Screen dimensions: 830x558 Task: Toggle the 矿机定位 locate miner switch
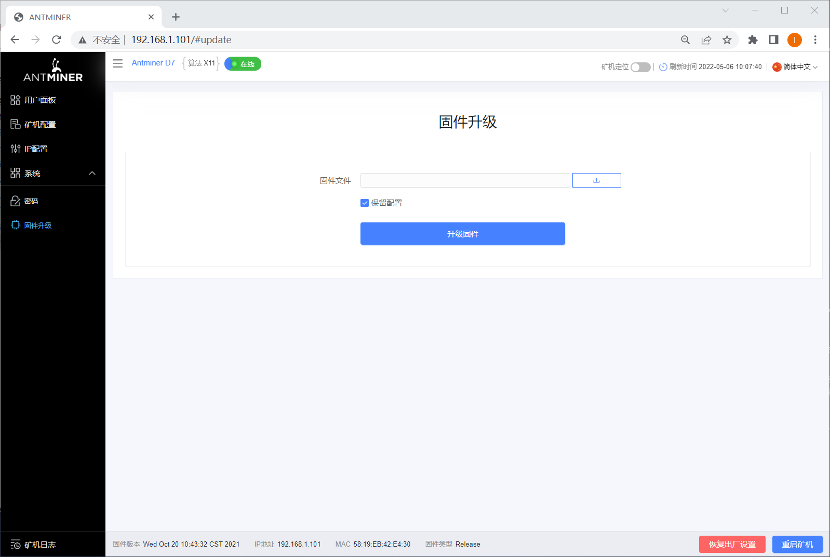[x=640, y=67]
